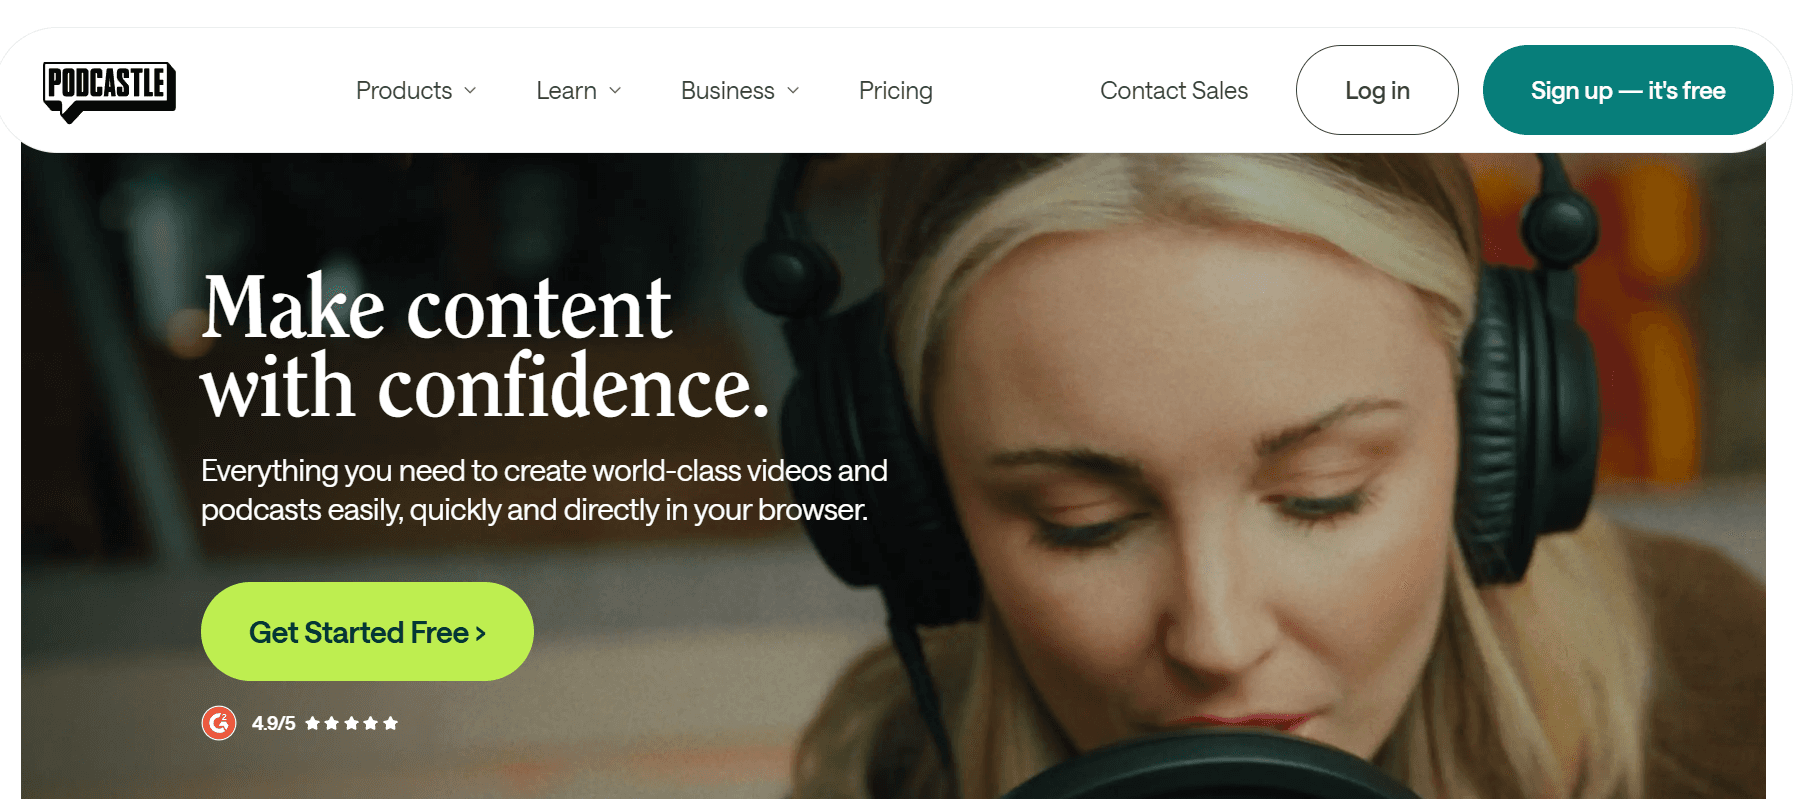Click the Sign up — it's free button

[1628, 90]
